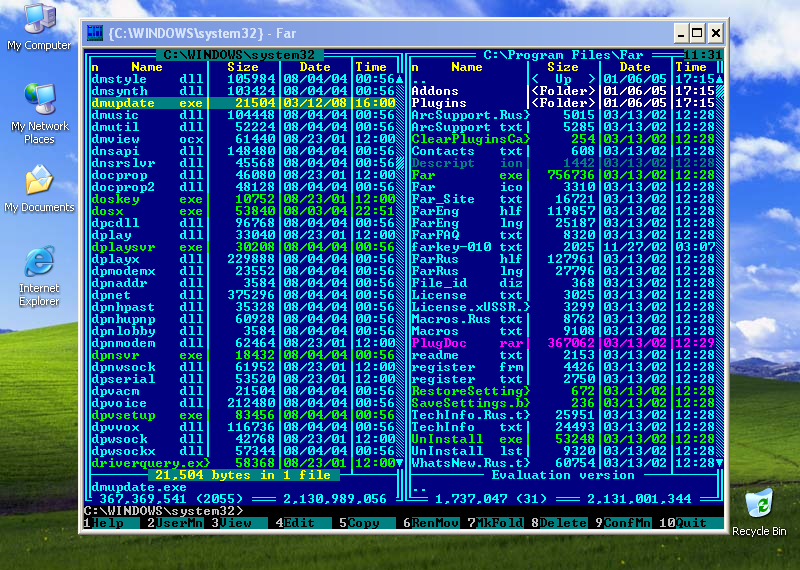Open the Recycle Bin icon
This screenshot has width=800, height=570.
[758, 505]
